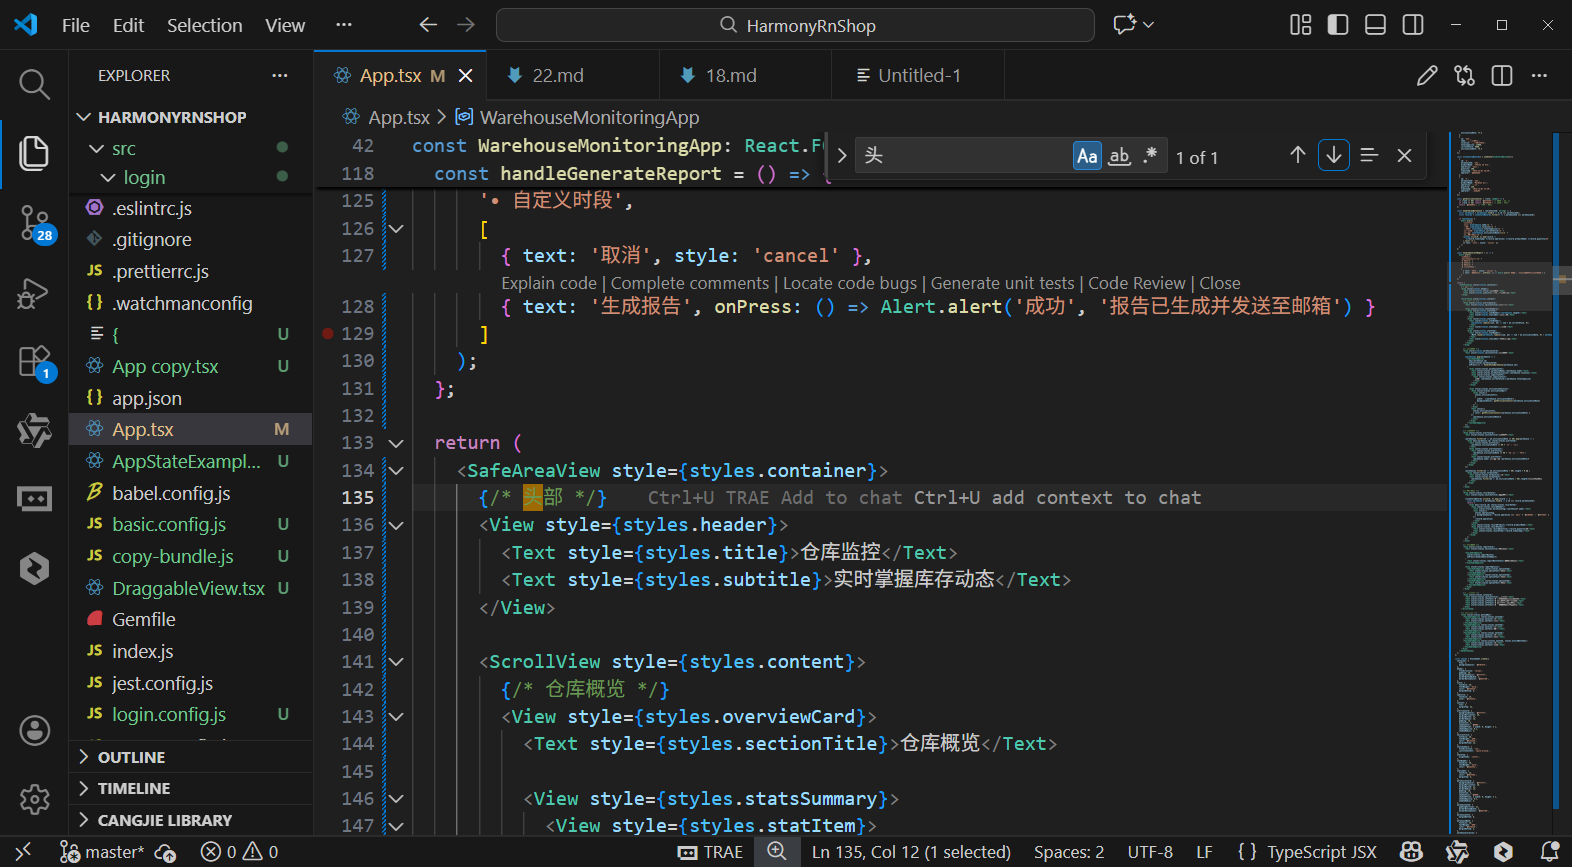Open the Edit menu
This screenshot has width=1572, height=867.
click(x=128, y=25)
